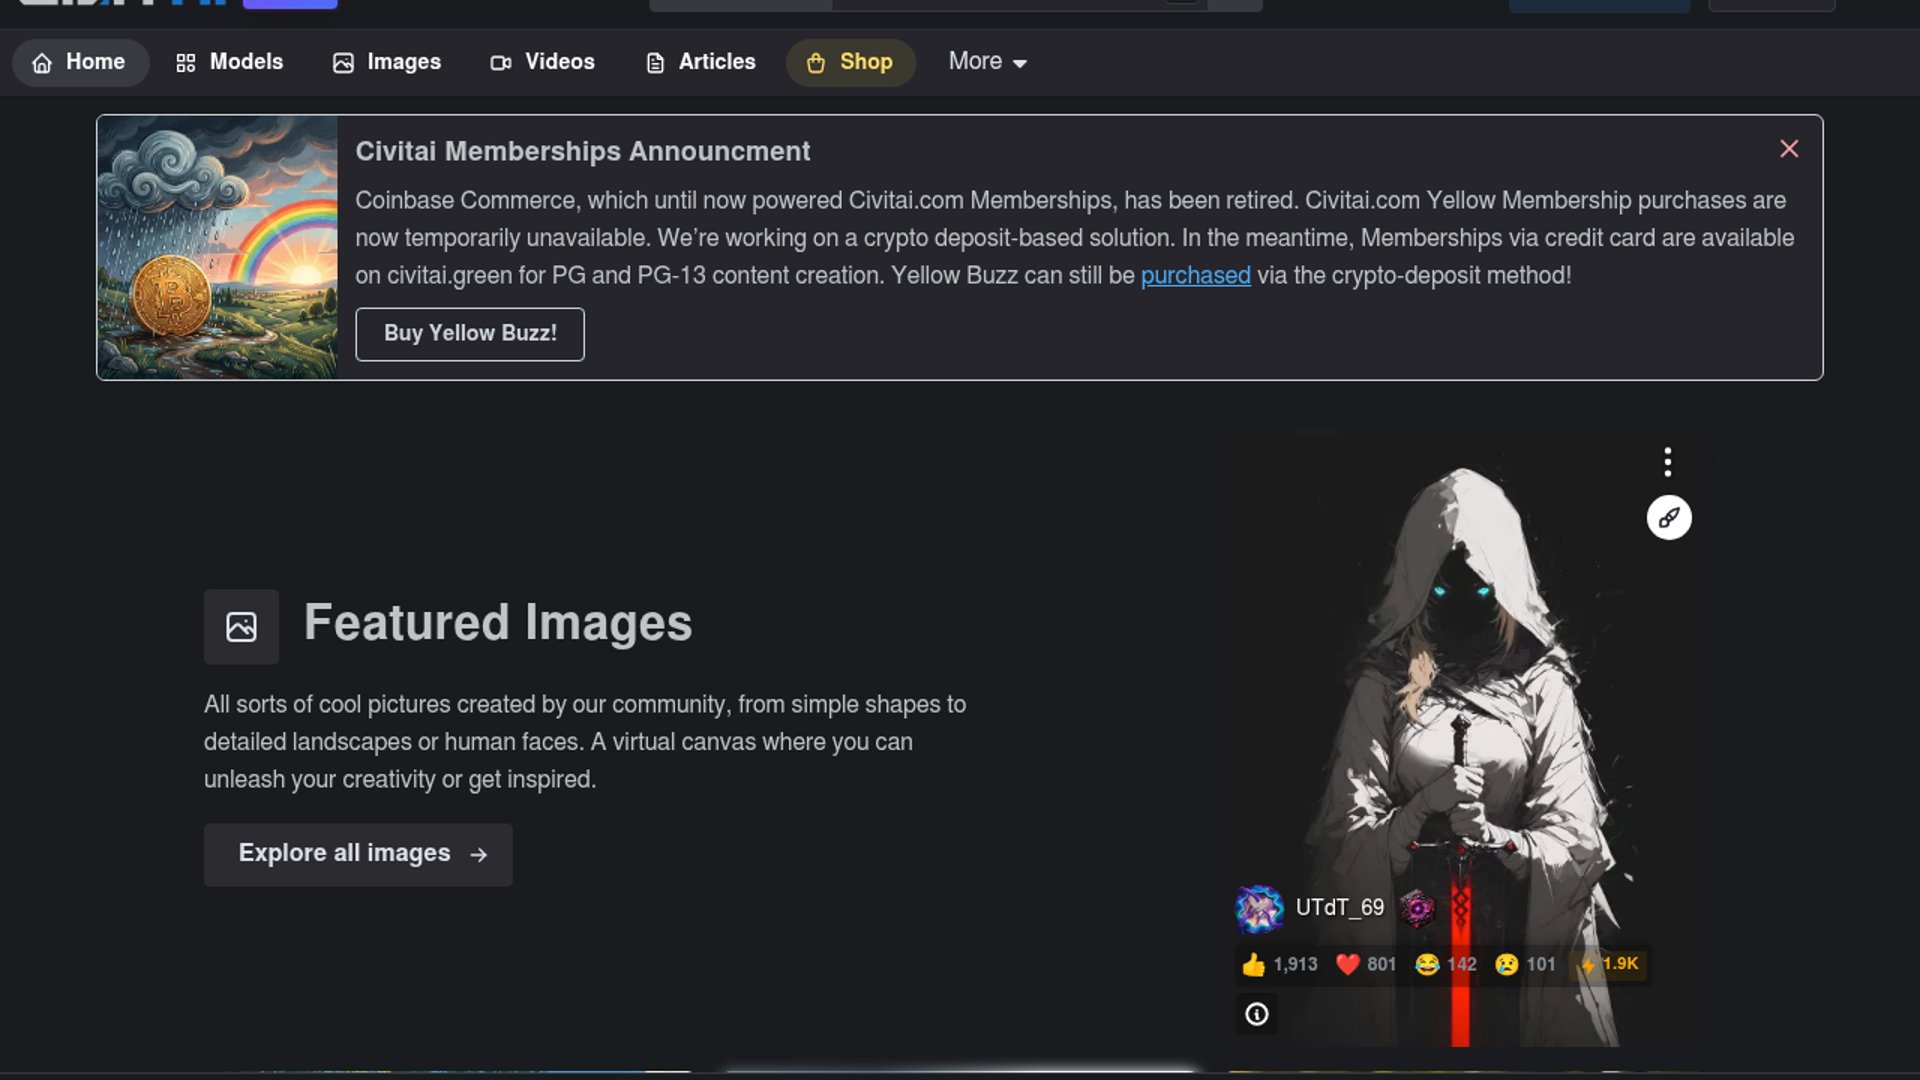Switch to the Images tab
The width and height of the screenshot is (1920, 1080).
point(387,62)
